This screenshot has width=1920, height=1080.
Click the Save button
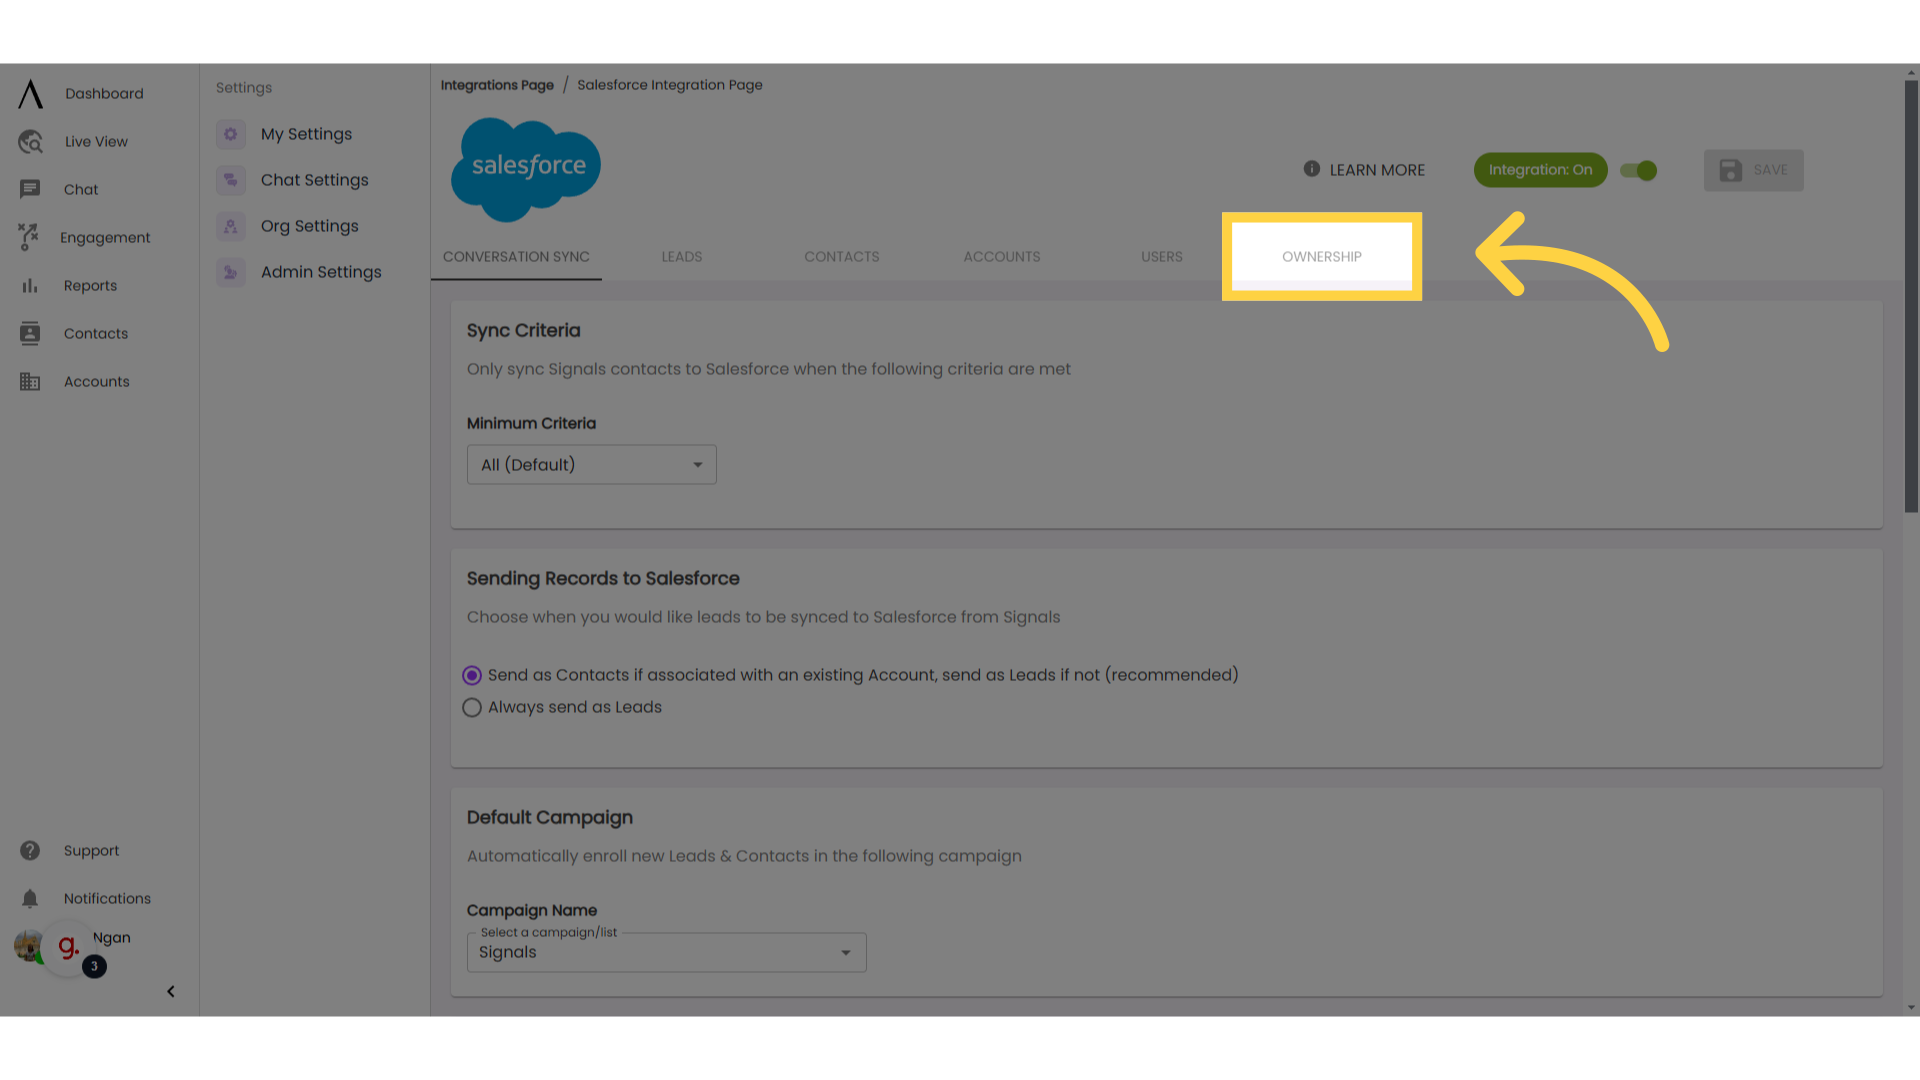click(1754, 170)
